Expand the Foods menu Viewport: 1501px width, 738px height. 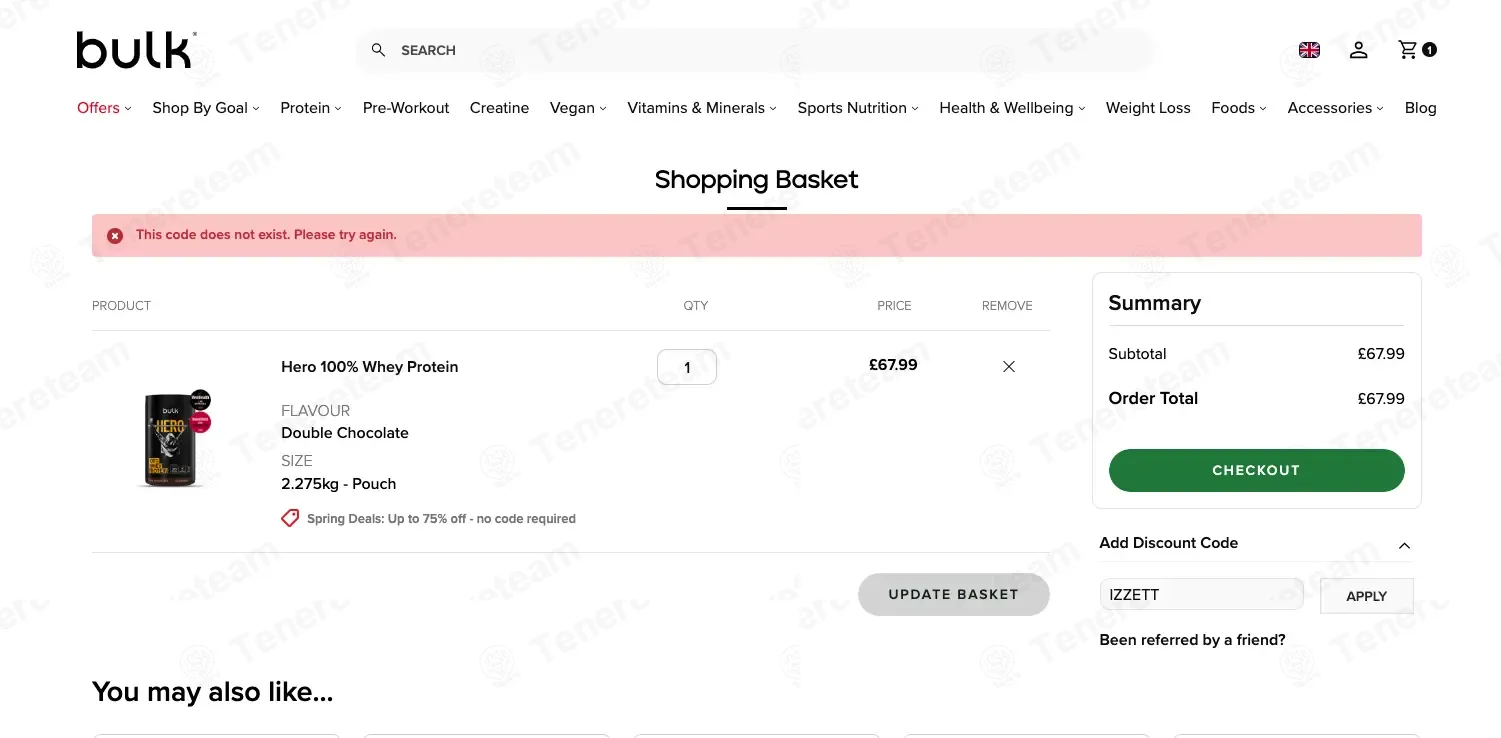click(x=1239, y=108)
